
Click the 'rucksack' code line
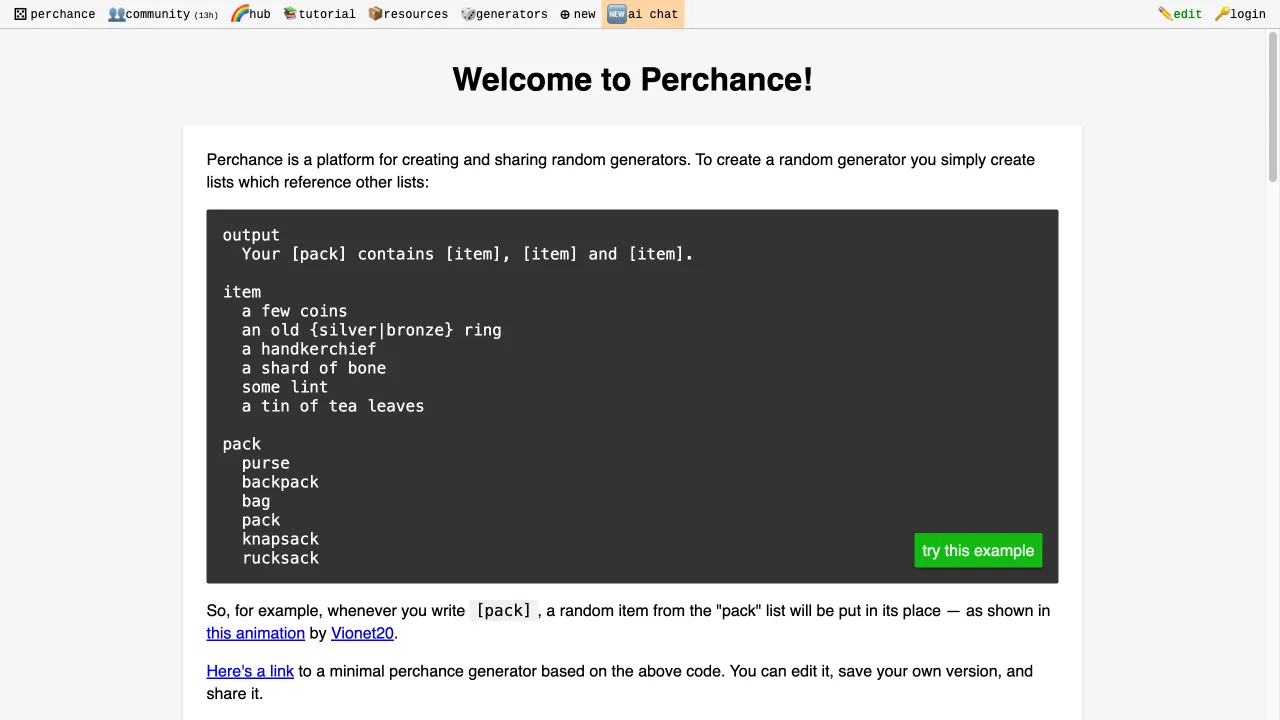click(x=280, y=558)
